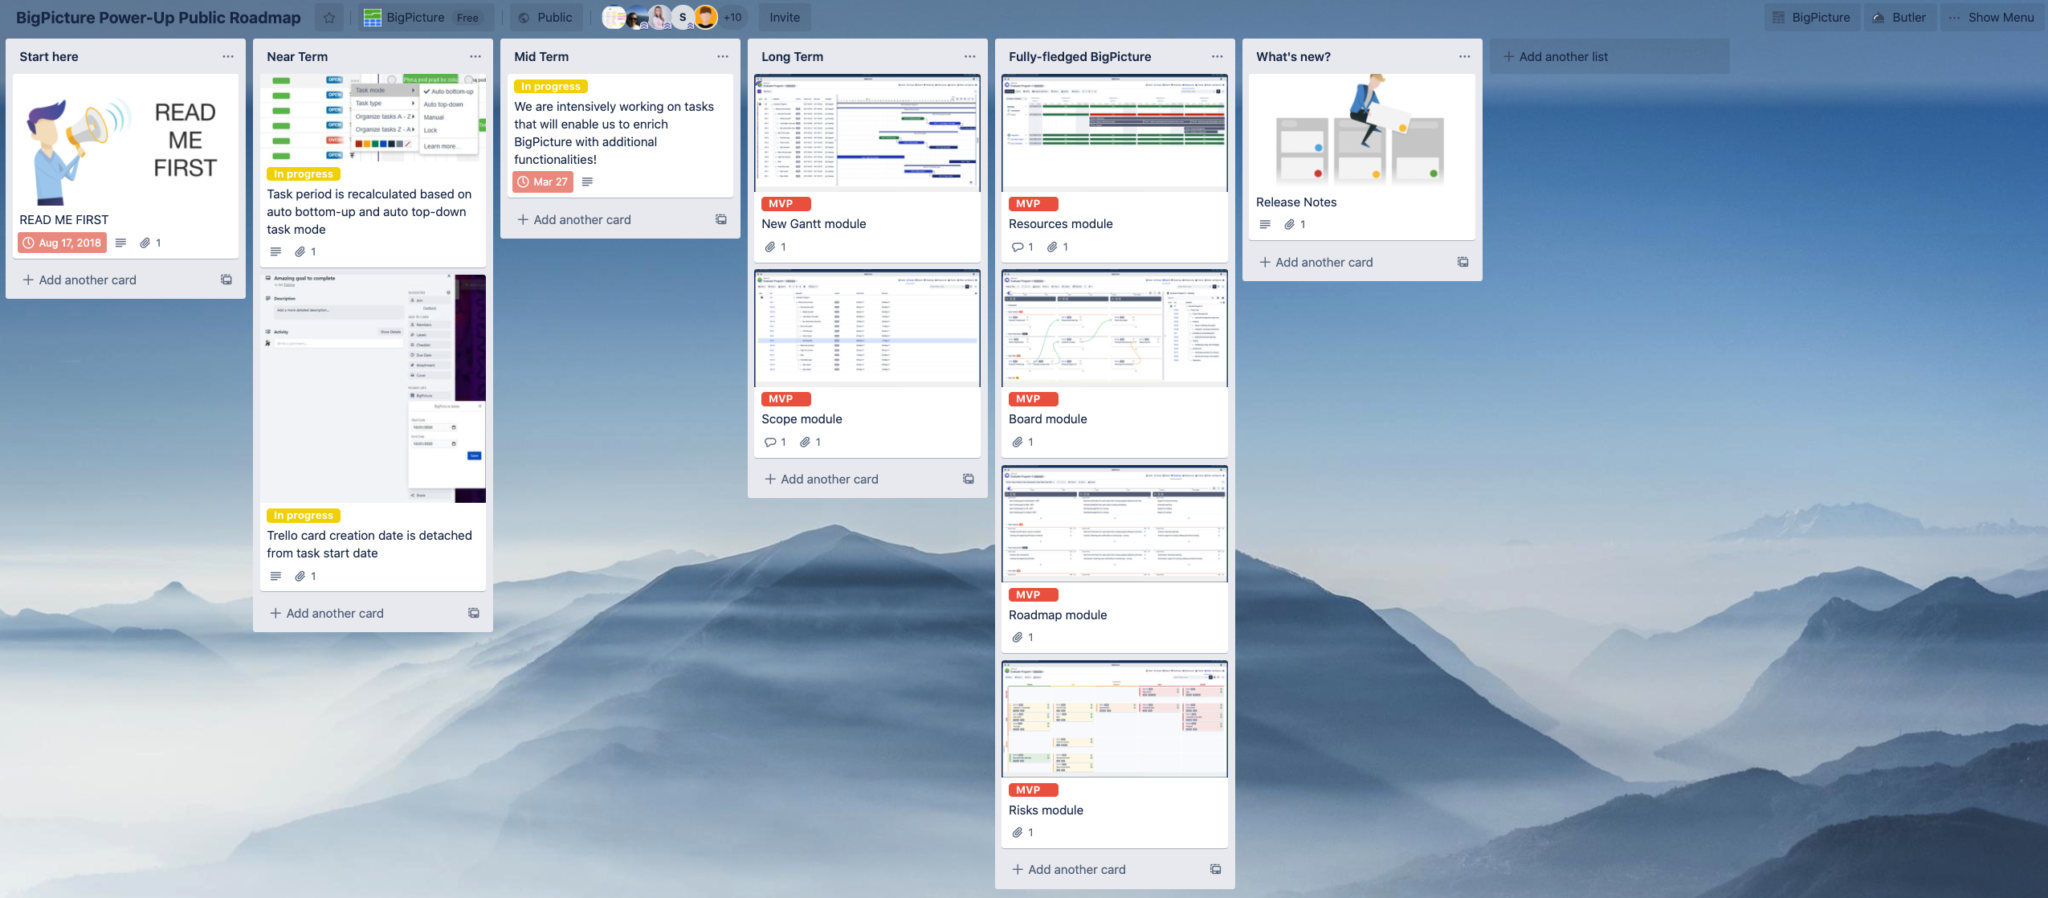The width and height of the screenshot is (2048, 898).
Task: Click attachment icon on New Gantt module card
Action: tap(770, 247)
